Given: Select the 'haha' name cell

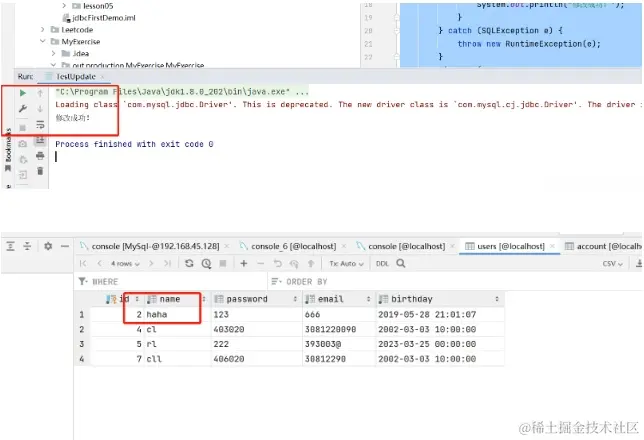Looking at the screenshot, I should 177,315.
